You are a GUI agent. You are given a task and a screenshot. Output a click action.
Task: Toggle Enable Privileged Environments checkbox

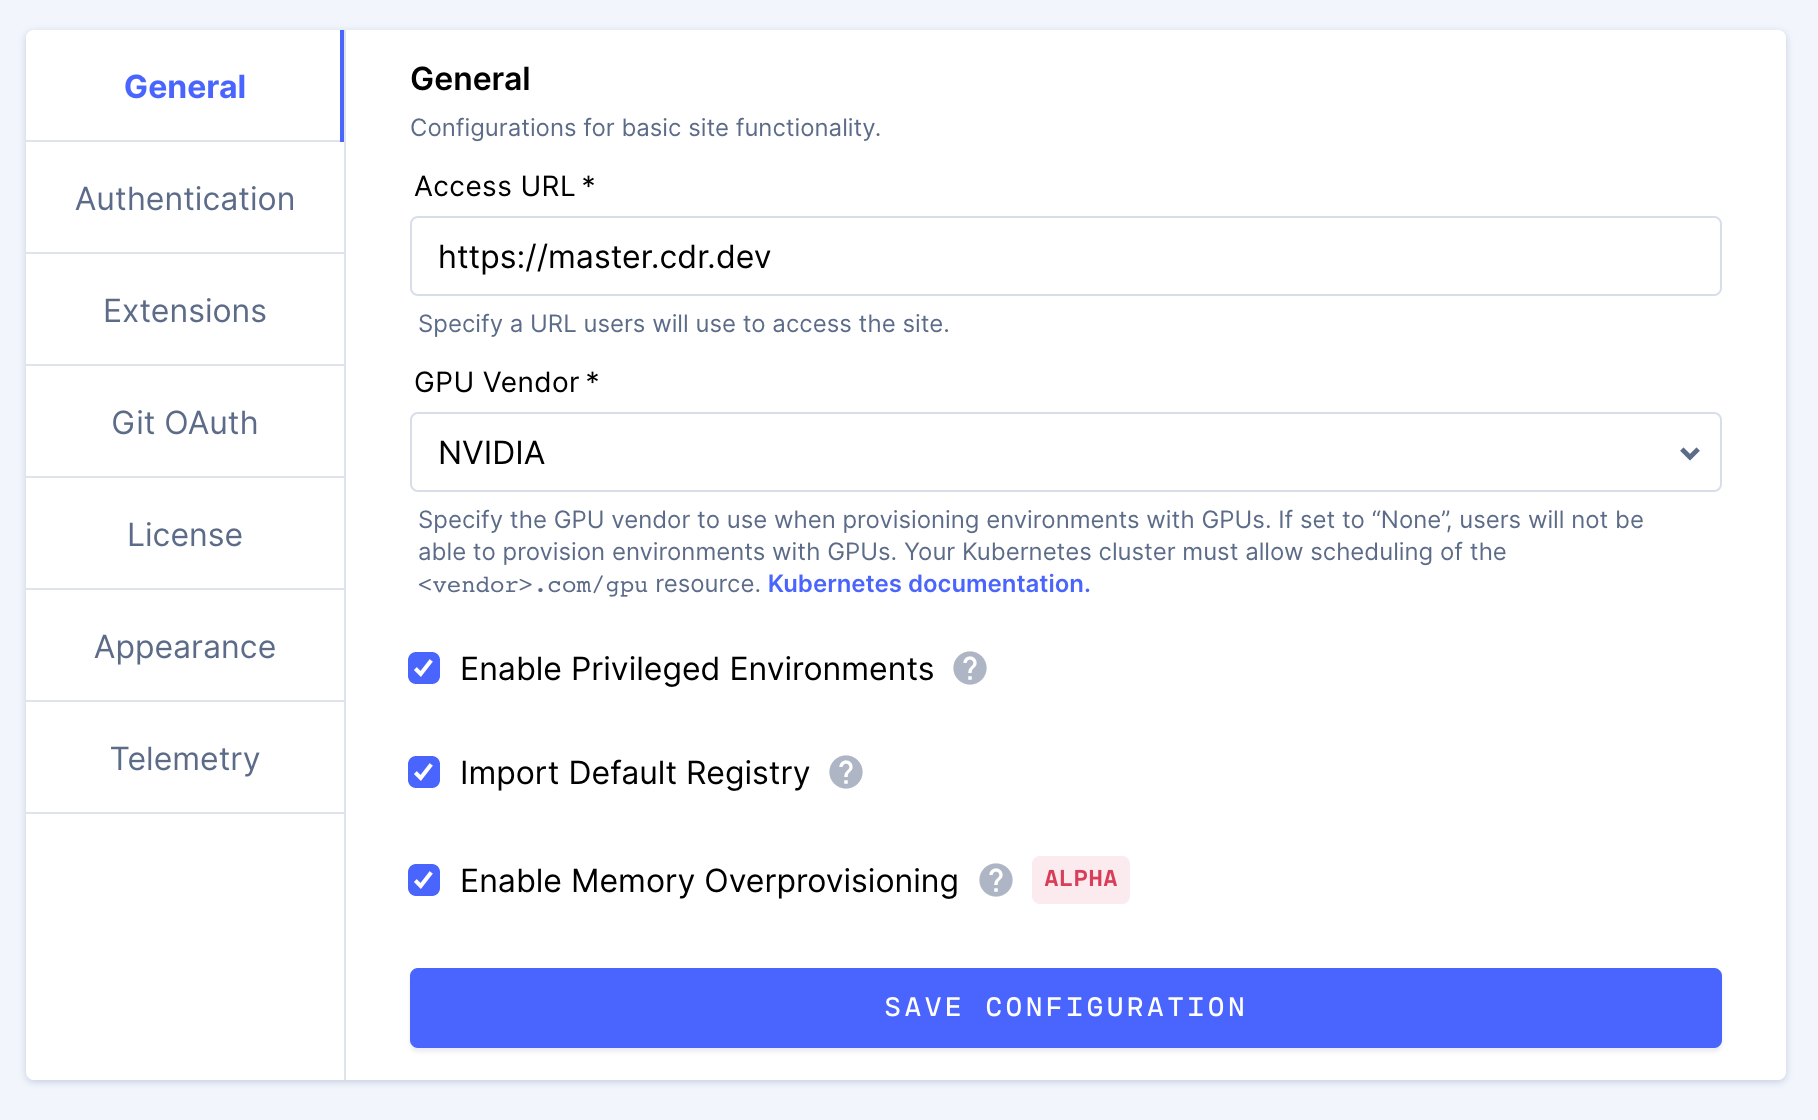coord(424,668)
